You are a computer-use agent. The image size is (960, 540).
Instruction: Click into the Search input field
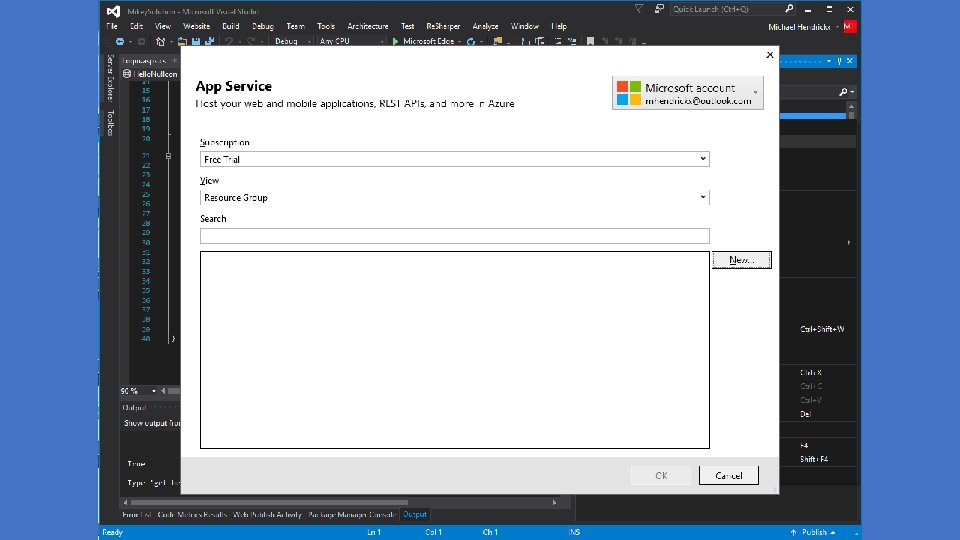pyautogui.click(x=454, y=236)
